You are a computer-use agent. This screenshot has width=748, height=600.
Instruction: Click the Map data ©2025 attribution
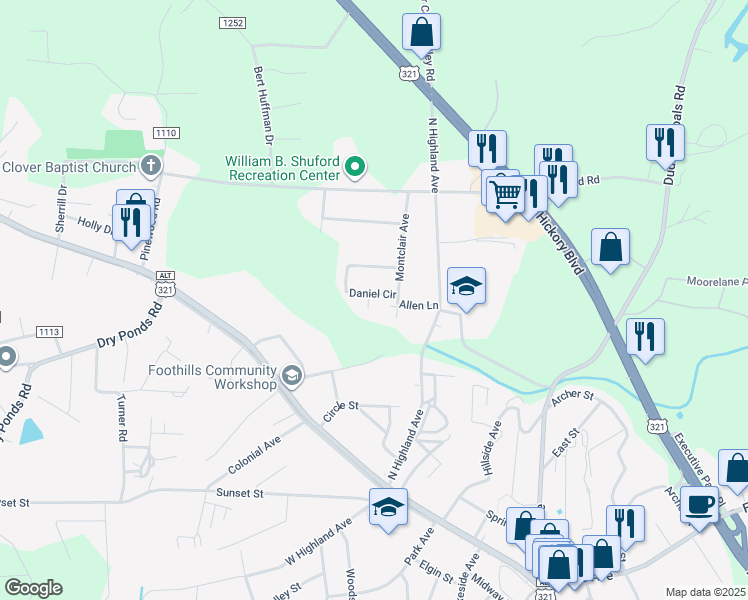click(x=705, y=592)
